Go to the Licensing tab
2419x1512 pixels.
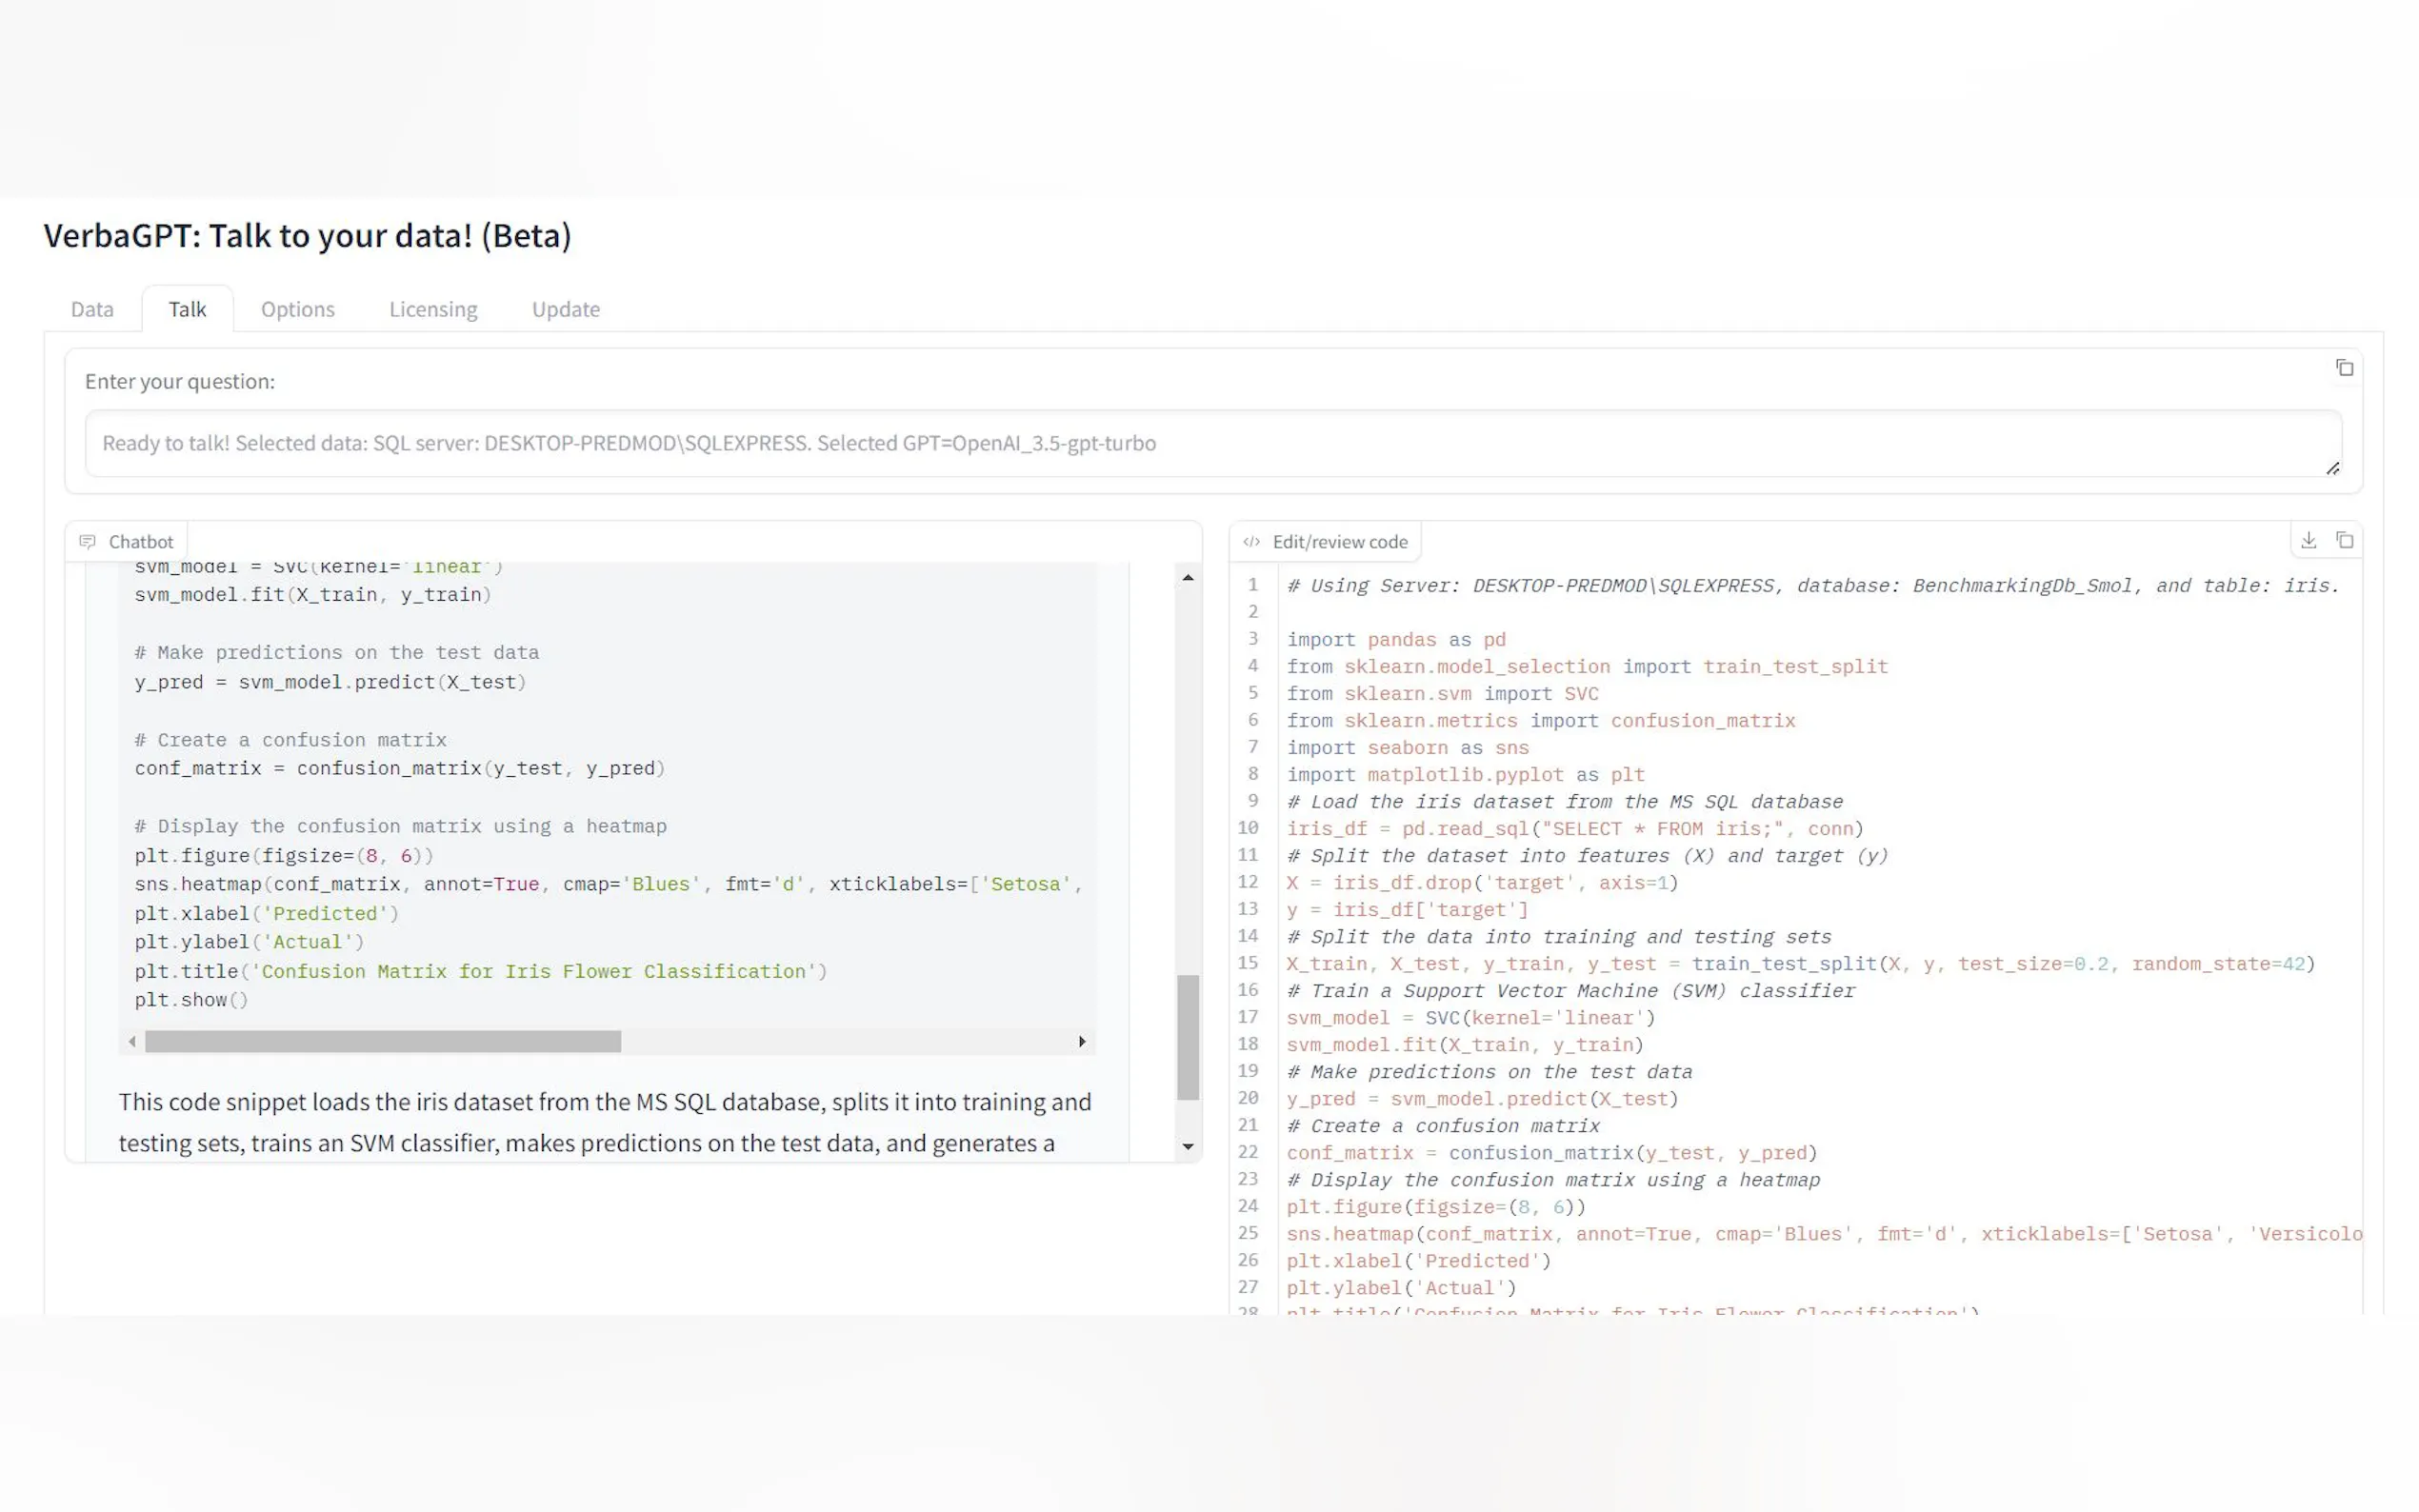433,309
